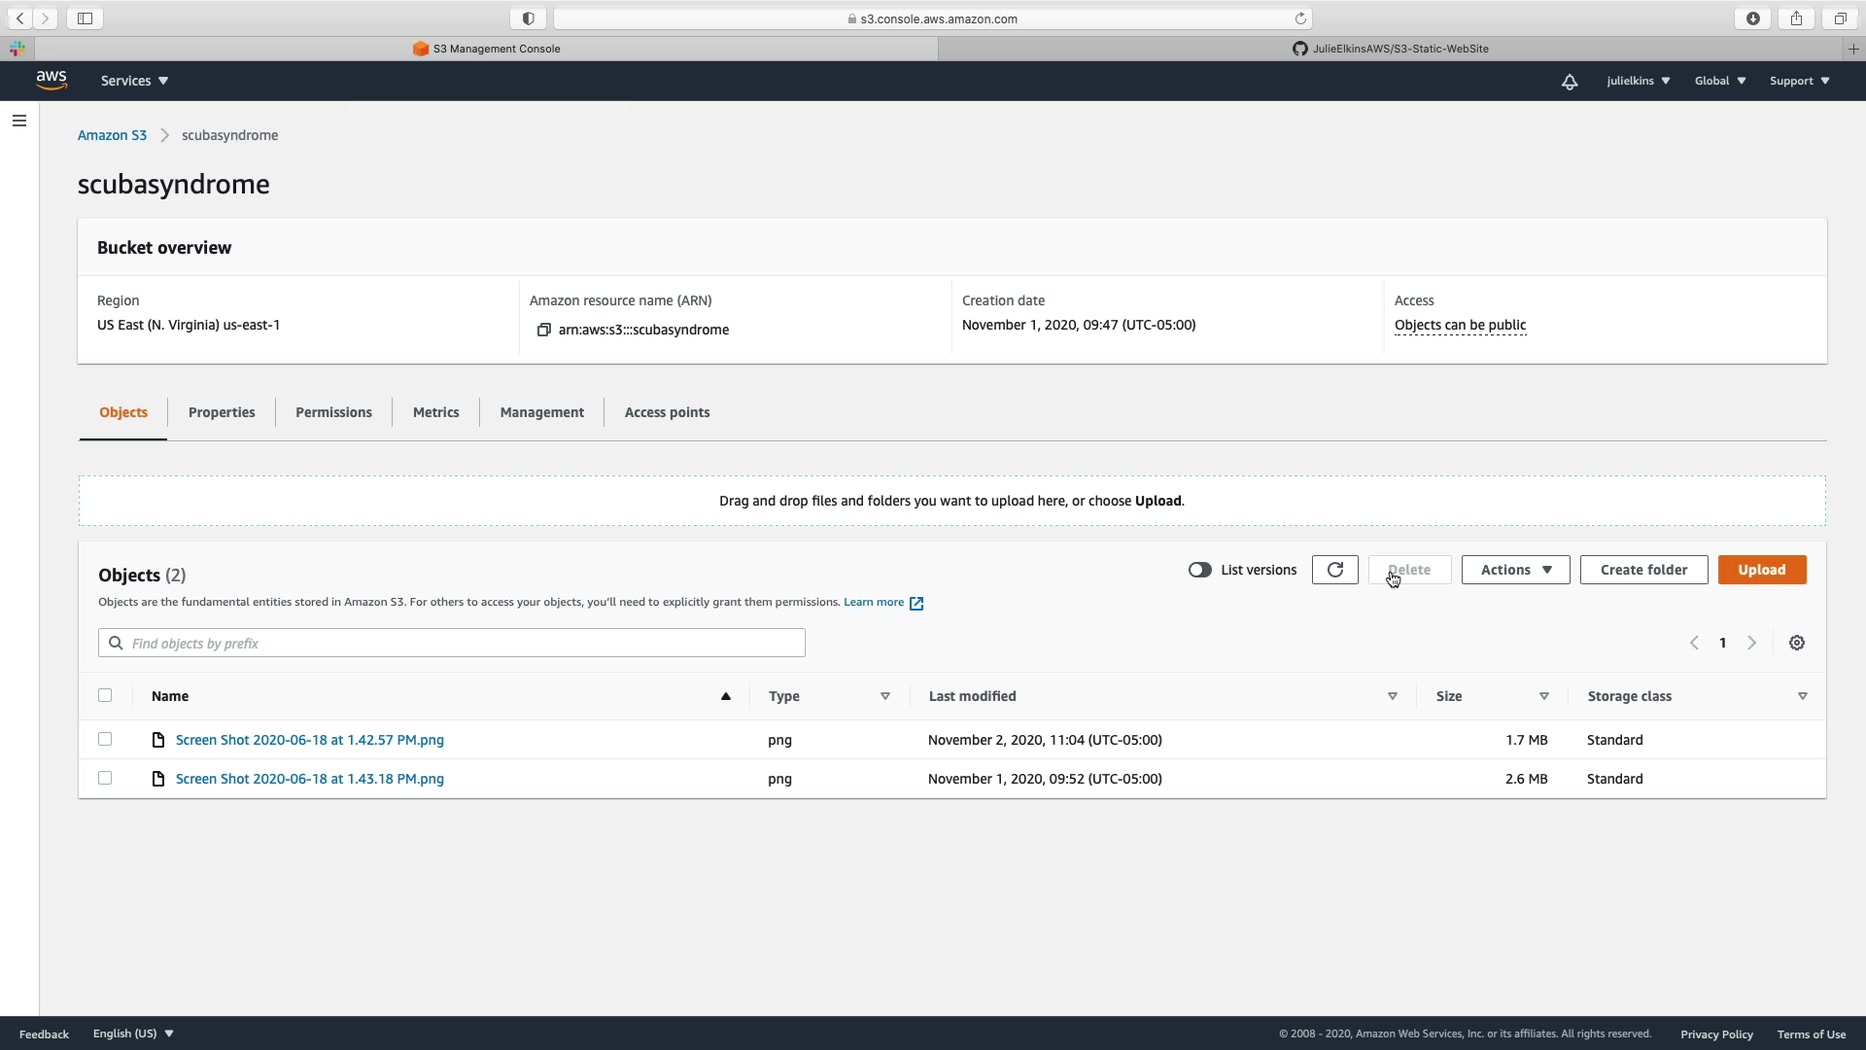
Task: Sort by Storage class column arrow
Action: (x=1802, y=696)
